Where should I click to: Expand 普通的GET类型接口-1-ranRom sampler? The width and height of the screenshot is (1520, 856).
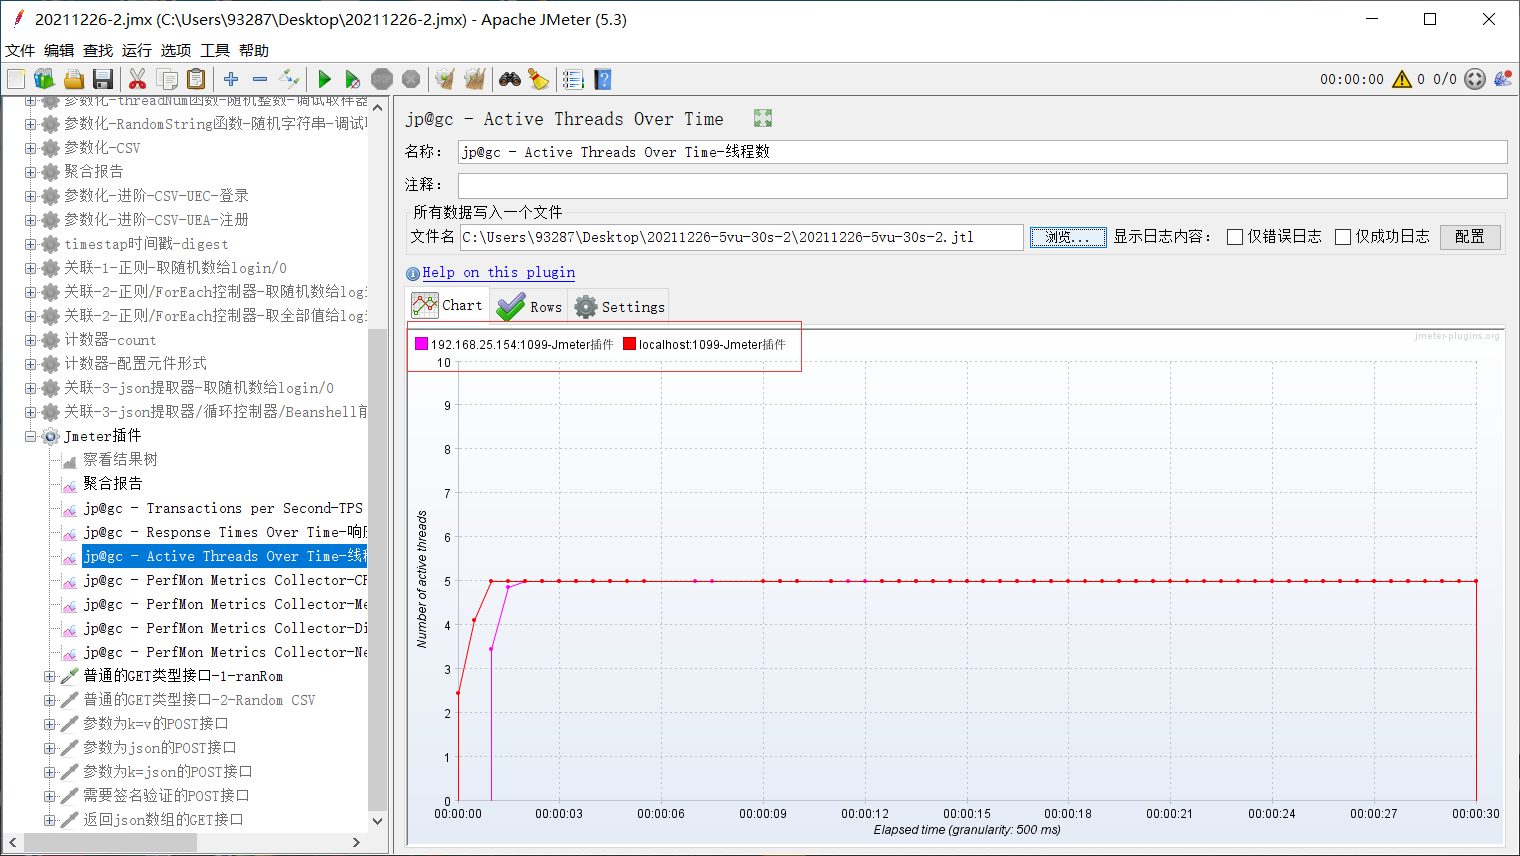[x=49, y=676]
